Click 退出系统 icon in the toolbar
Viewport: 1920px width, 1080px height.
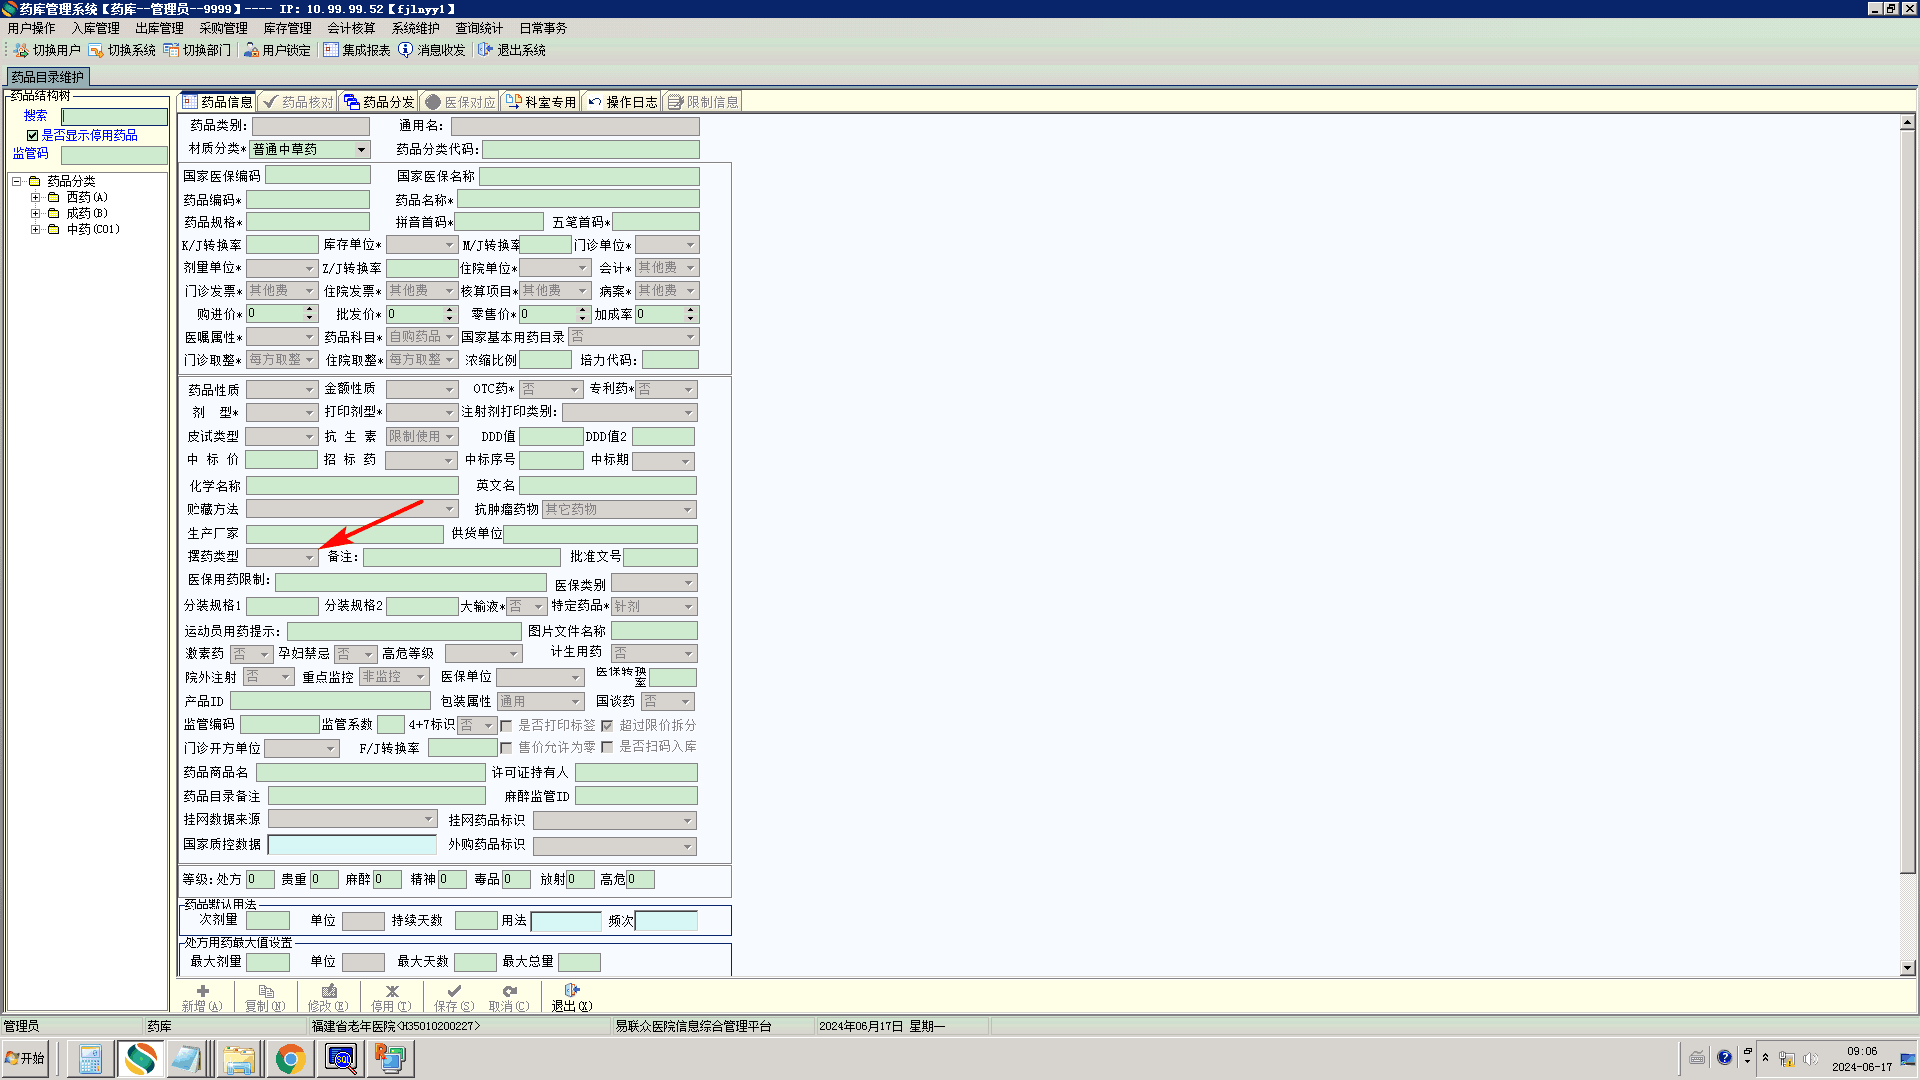click(x=485, y=50)
